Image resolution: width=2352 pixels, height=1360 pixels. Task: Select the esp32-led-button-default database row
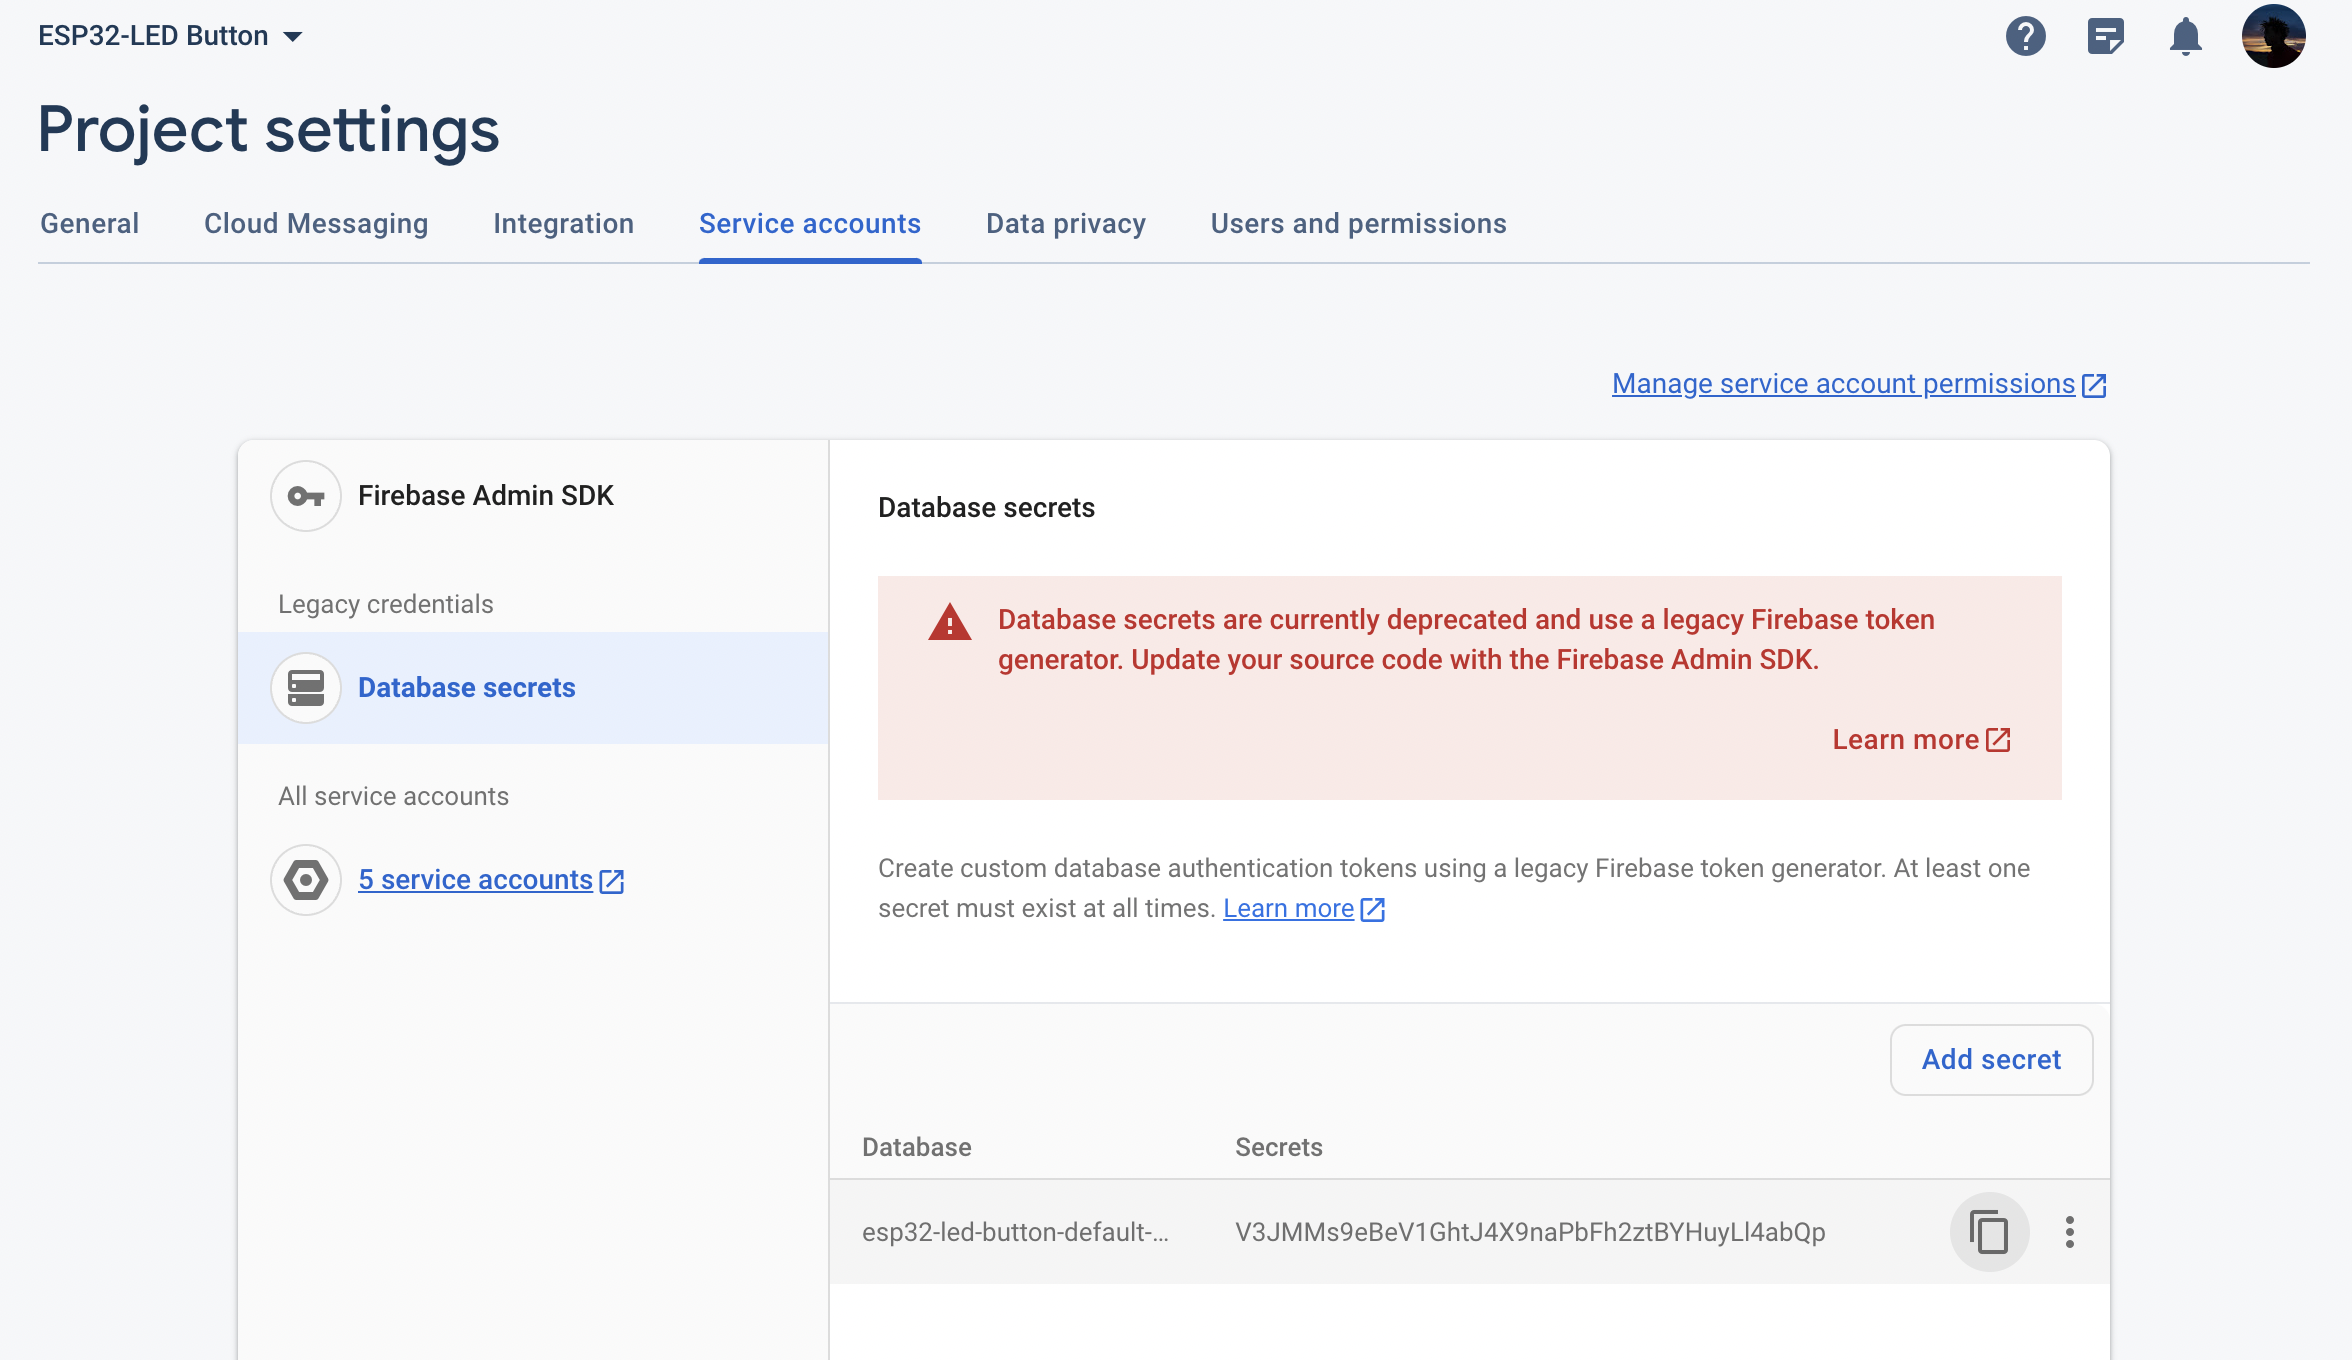click(1014, 1232)
